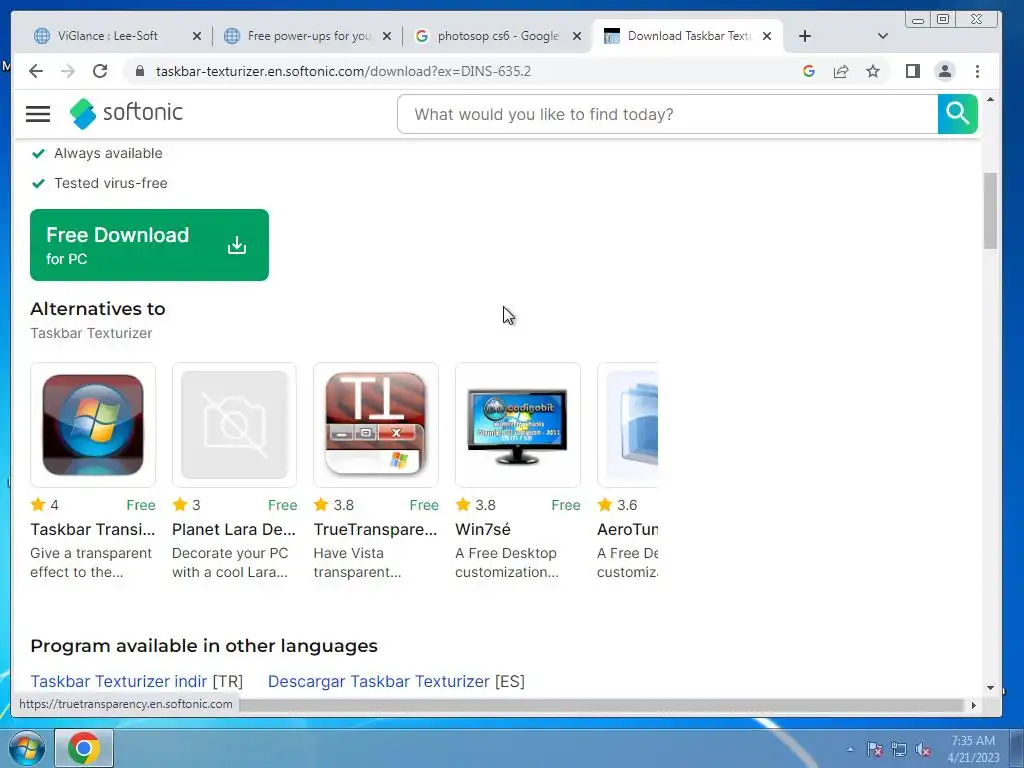Switch to Free power-ups for you tab
1024x768 pixels.
click(x=309, y=36)
